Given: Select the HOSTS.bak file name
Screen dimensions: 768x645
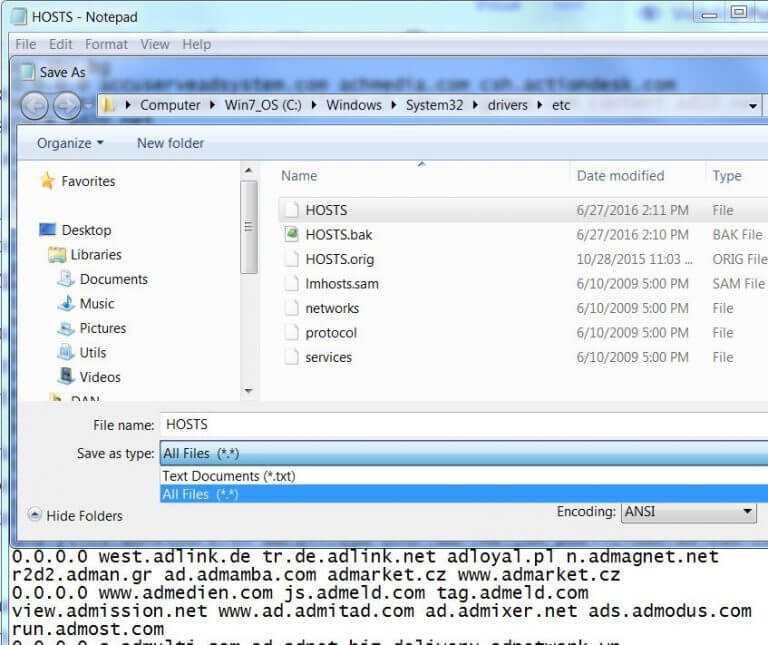Looking at the screenshot, I should point(338,235).
